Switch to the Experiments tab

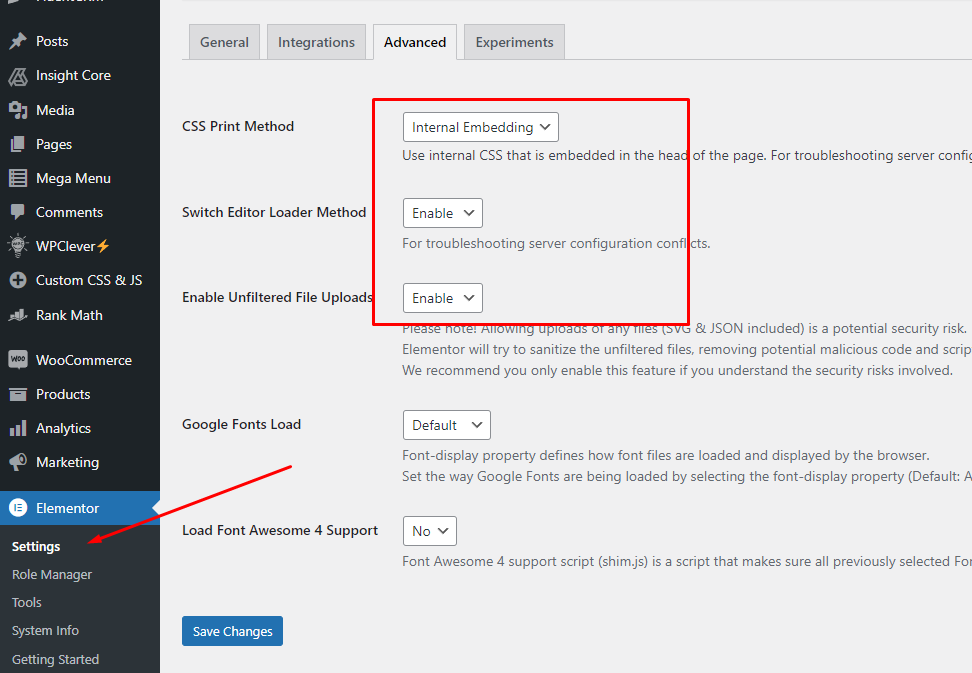click(515, 42)
